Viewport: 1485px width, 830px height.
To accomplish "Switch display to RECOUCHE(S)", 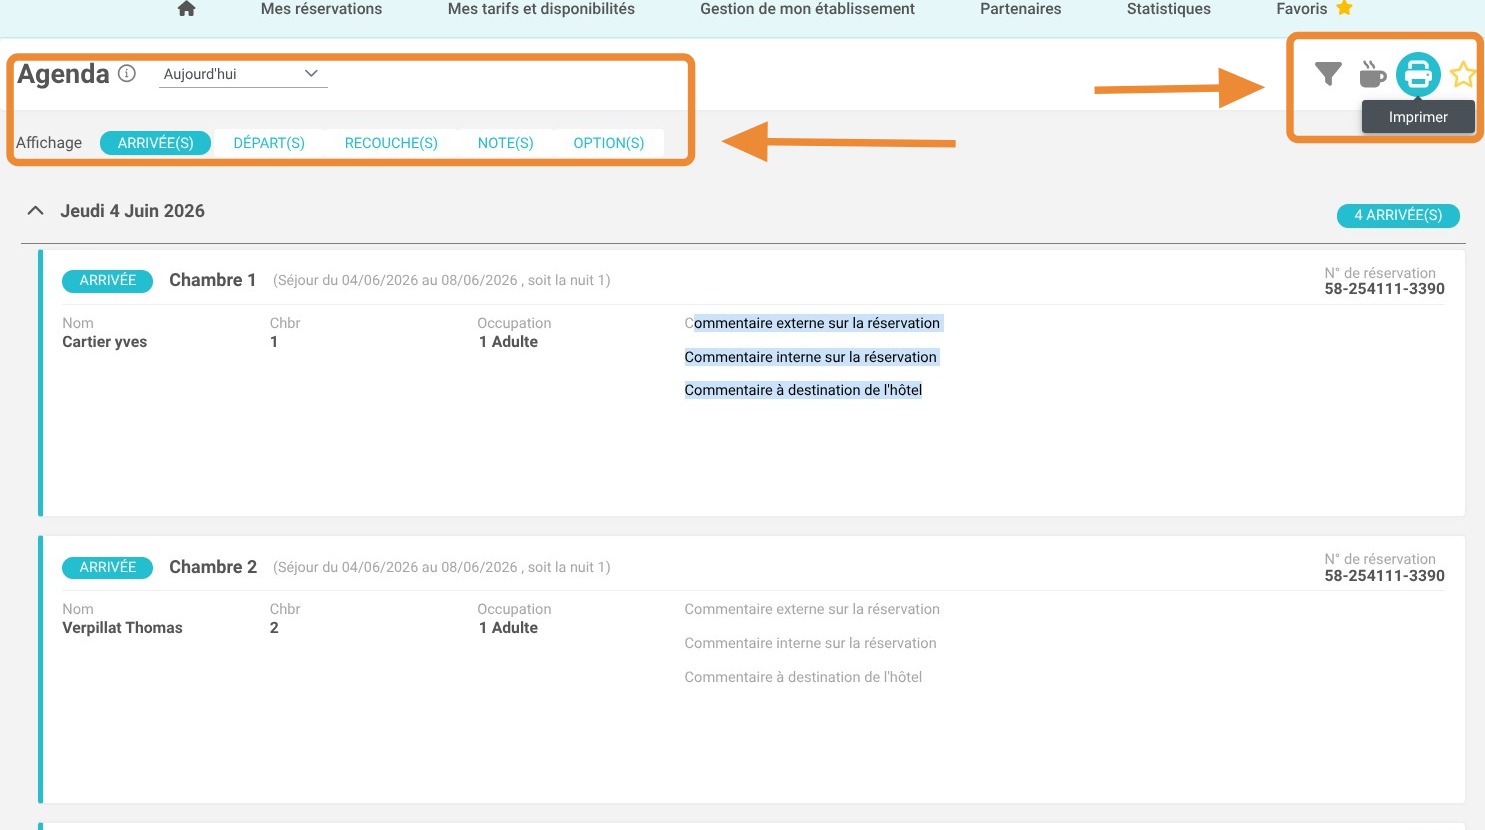I will (x=391, y=143).
